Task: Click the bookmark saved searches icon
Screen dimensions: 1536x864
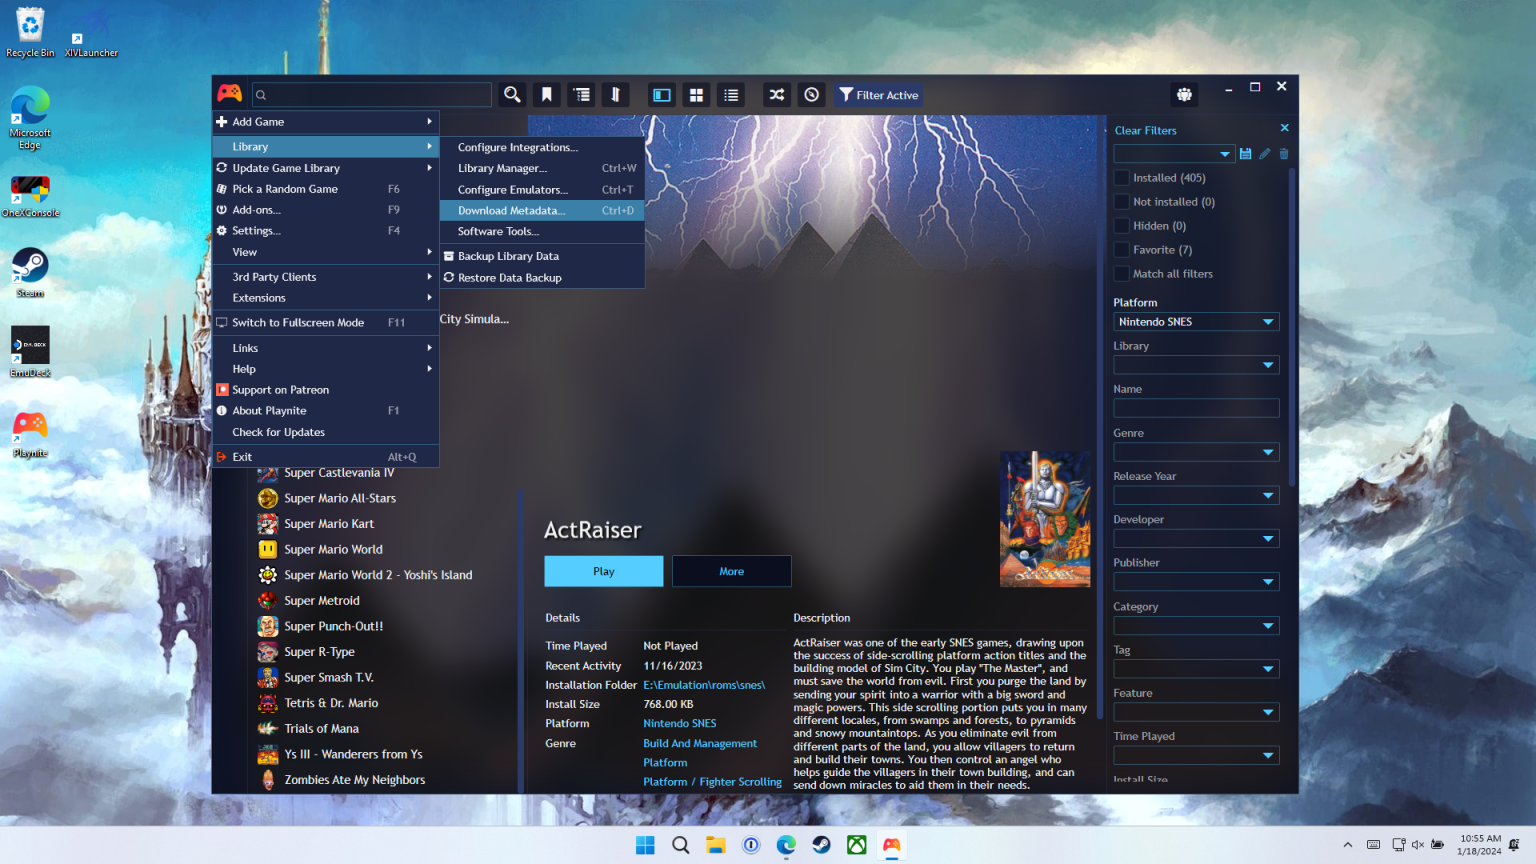Action: point(546,94)
